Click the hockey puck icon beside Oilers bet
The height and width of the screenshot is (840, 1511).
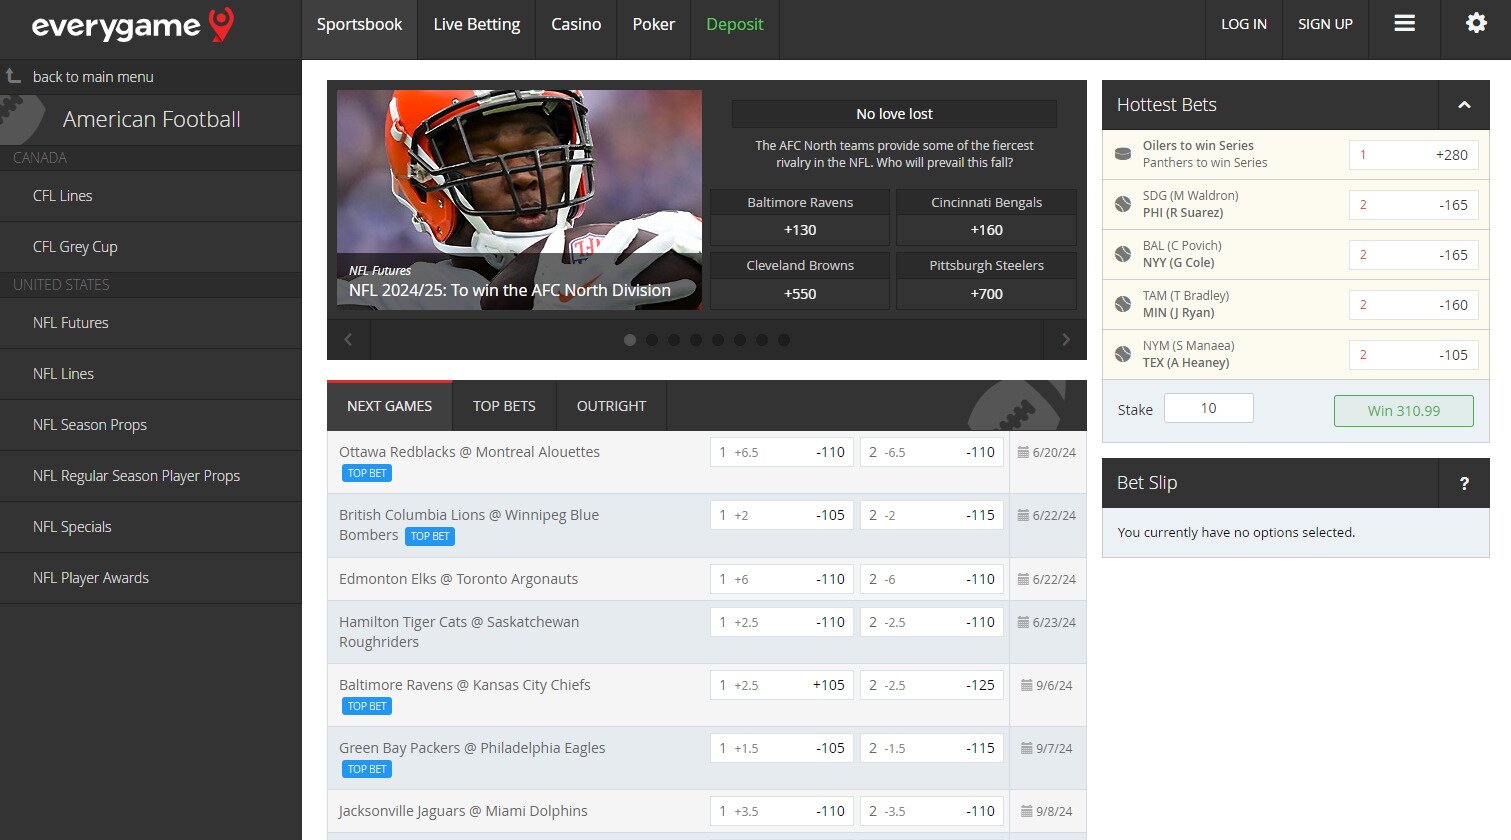pyautogui.click(x=1125, y=154)
